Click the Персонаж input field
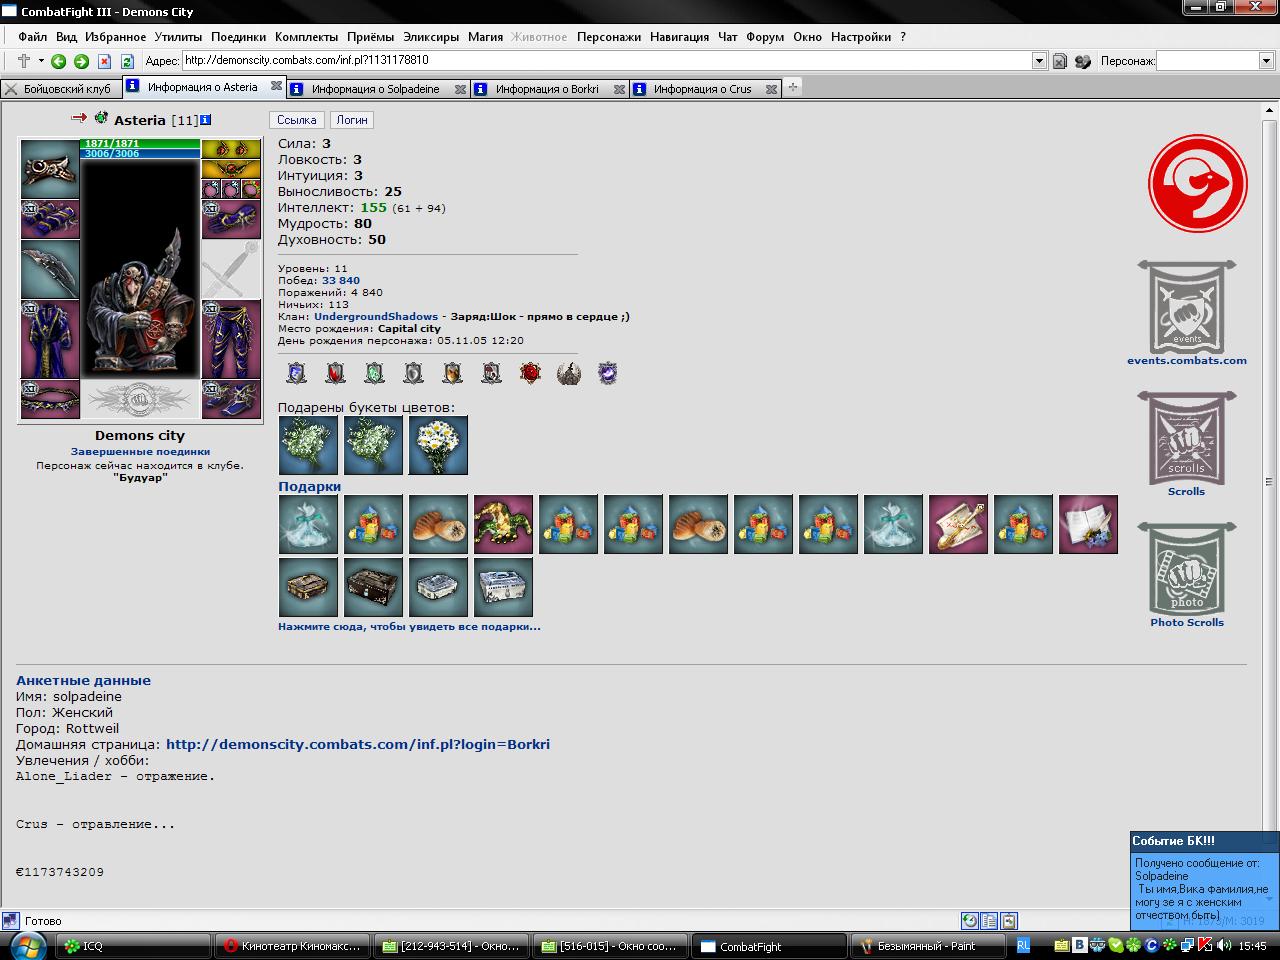Screen dimensions: 1280x960 (x=1207, y=61)
